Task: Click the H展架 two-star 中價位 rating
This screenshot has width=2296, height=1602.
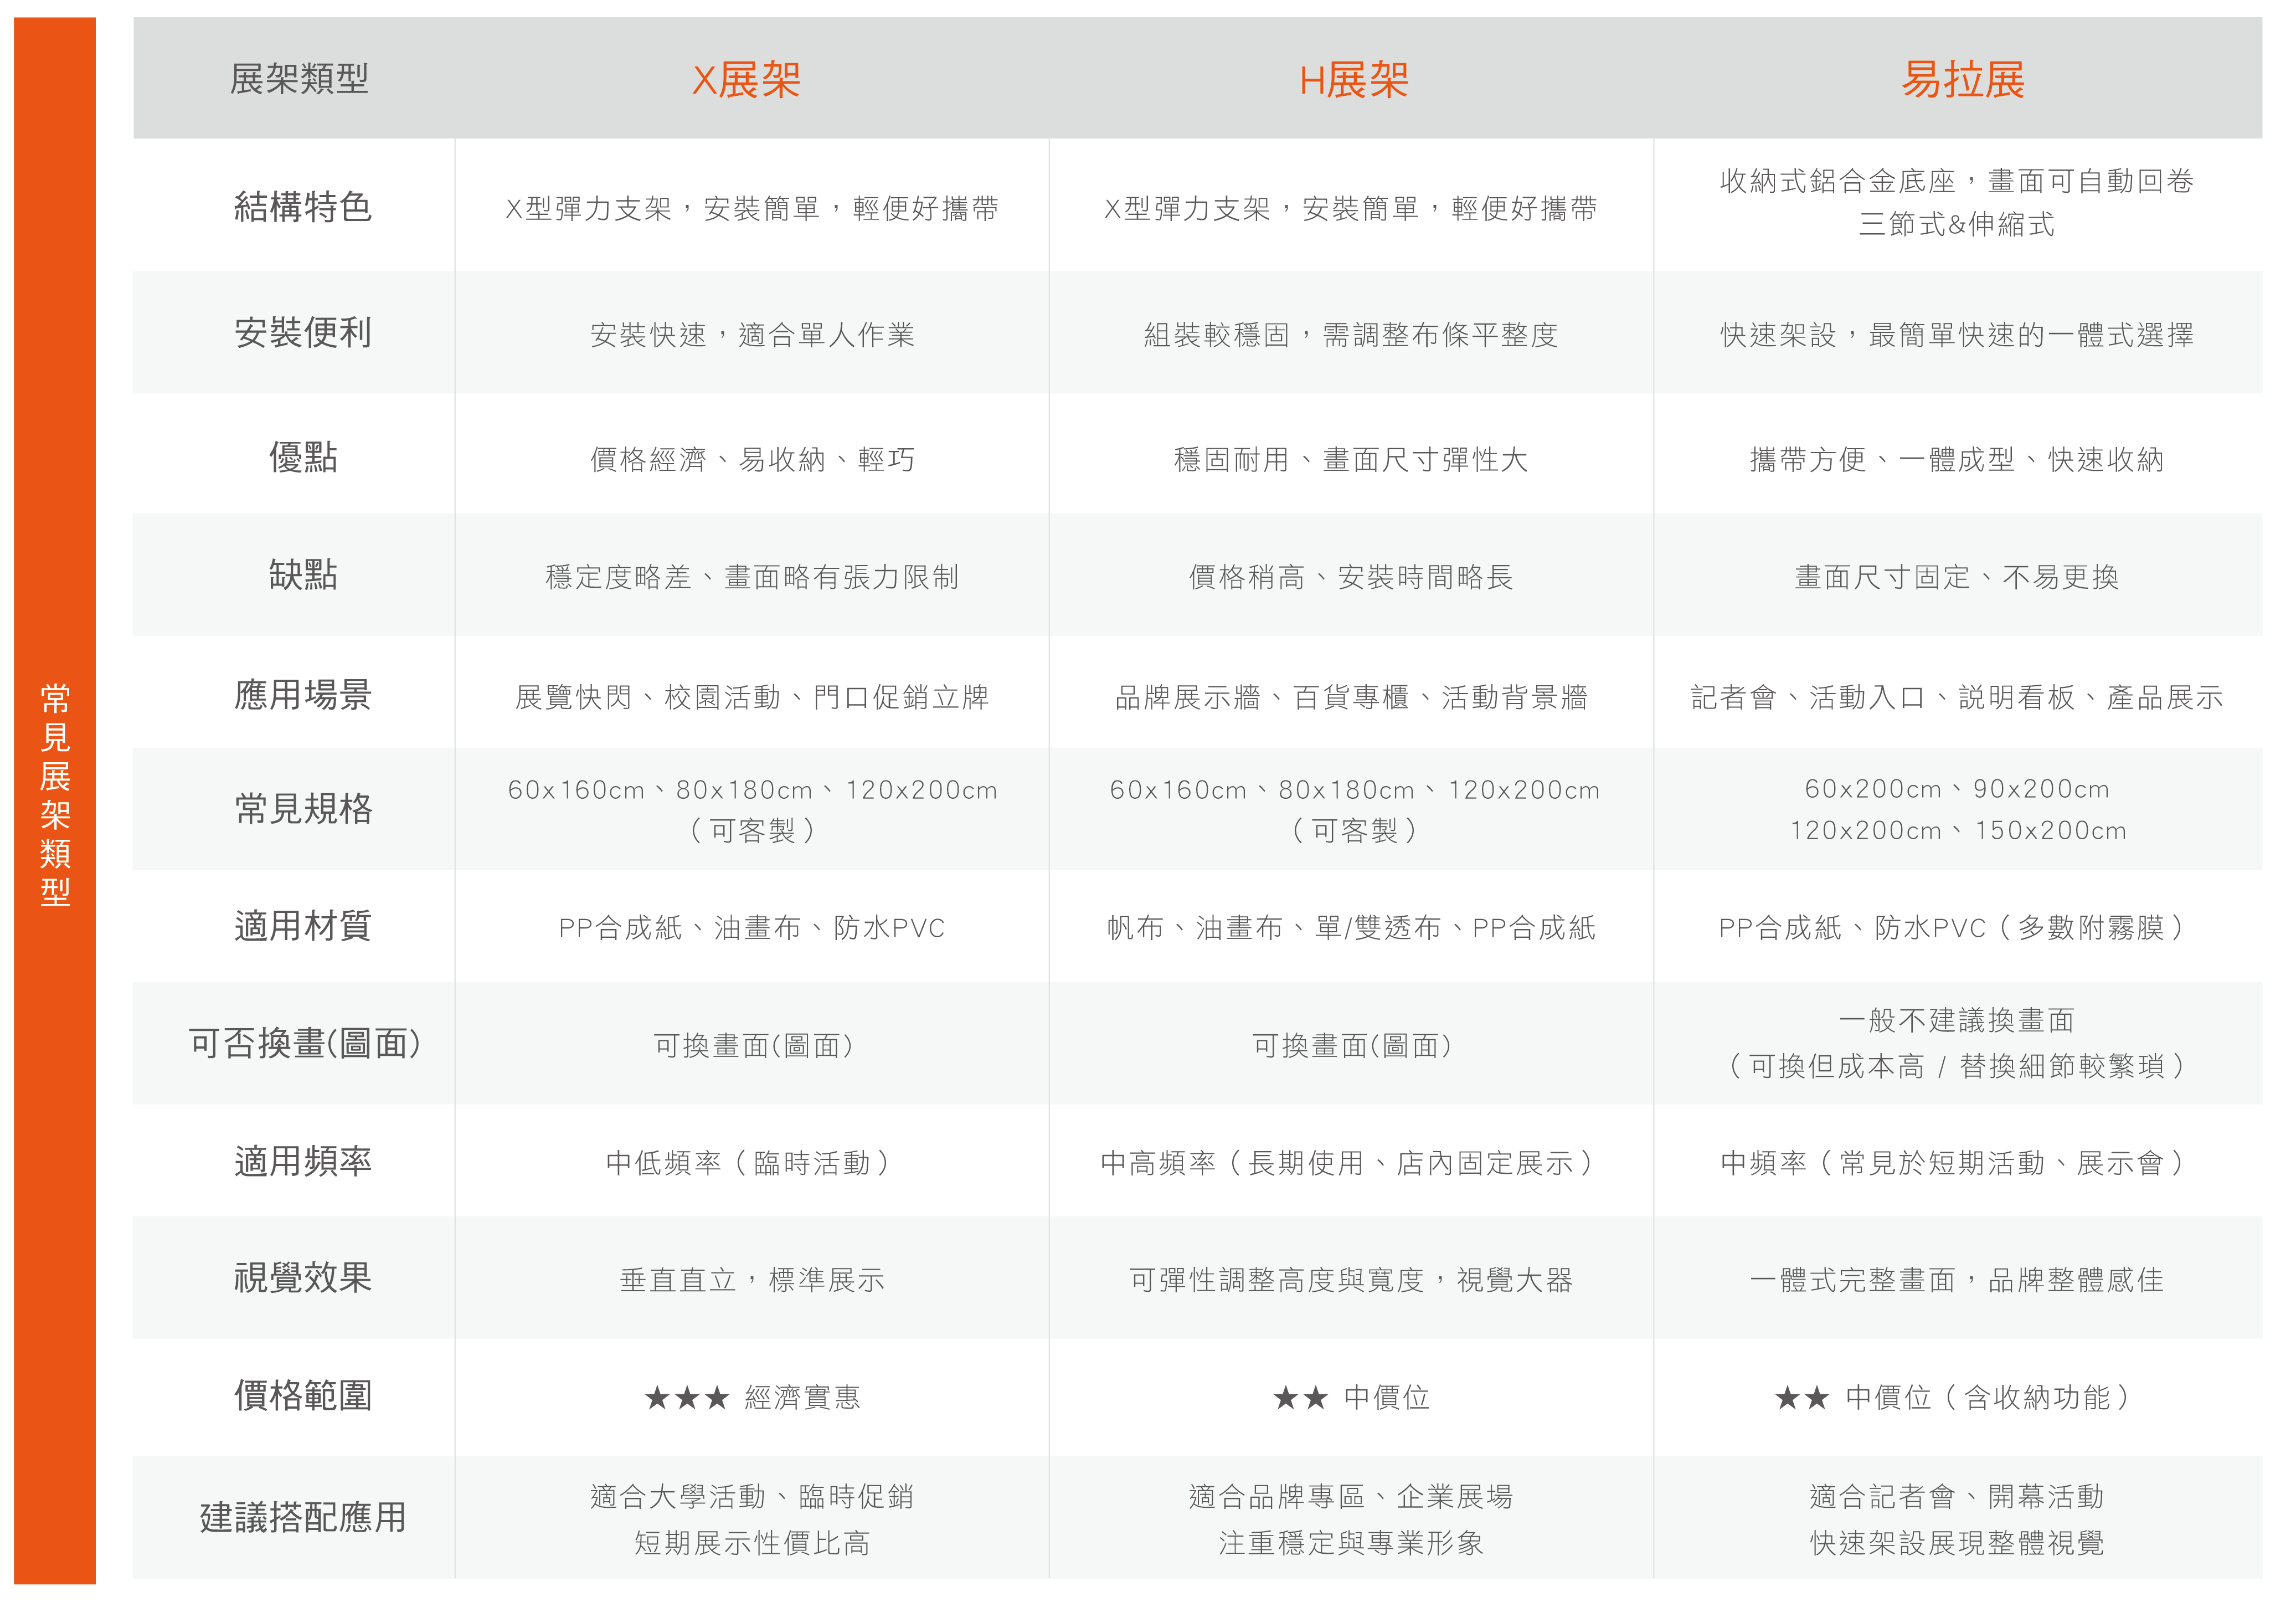Action: pyautogui.click(x=1351, y=1397)
